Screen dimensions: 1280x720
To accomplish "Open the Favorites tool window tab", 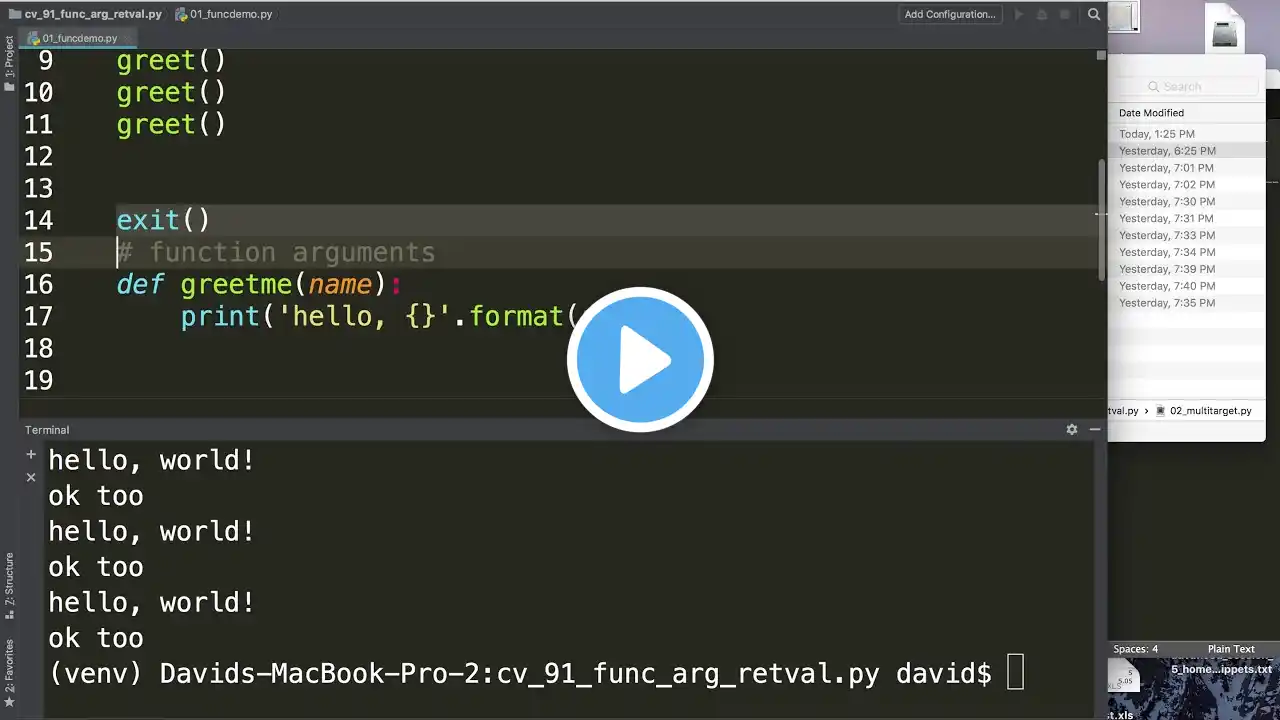I will (x=9, y=671).
